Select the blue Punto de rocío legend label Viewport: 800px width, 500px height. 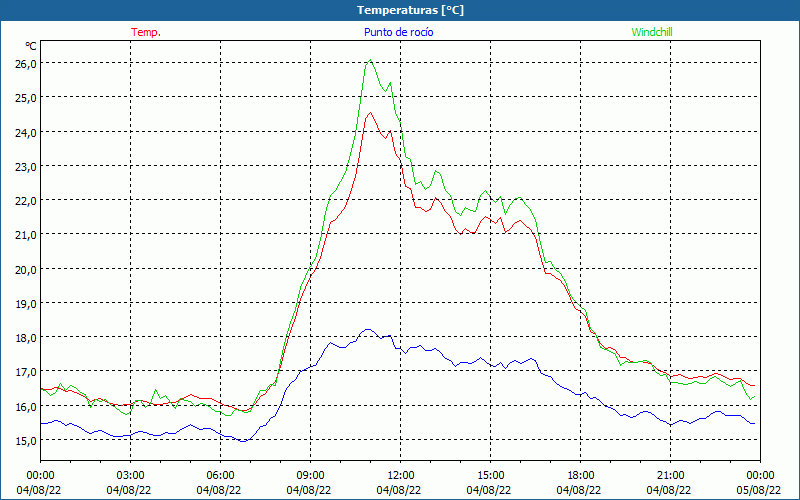point(398,32)
